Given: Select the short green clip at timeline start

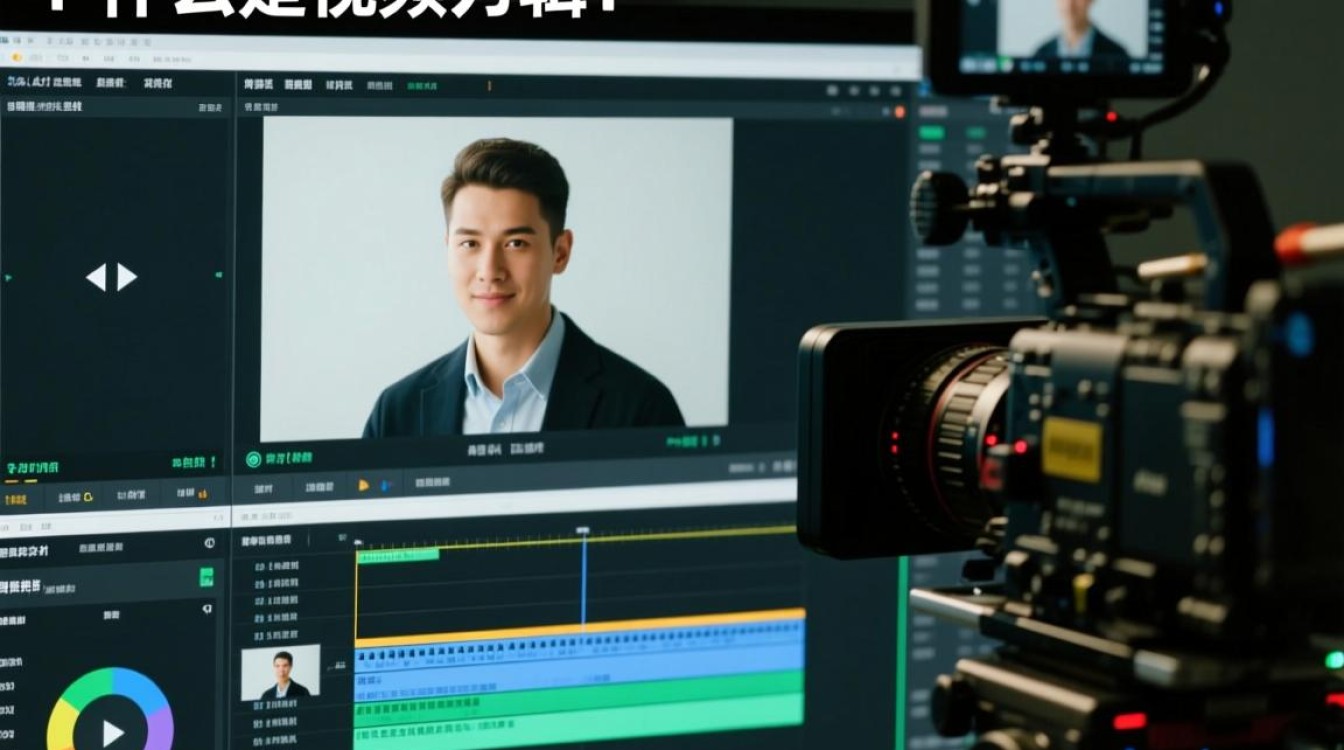Looking at the screenshot, I should pyautogui.click(x=398, y=555).
